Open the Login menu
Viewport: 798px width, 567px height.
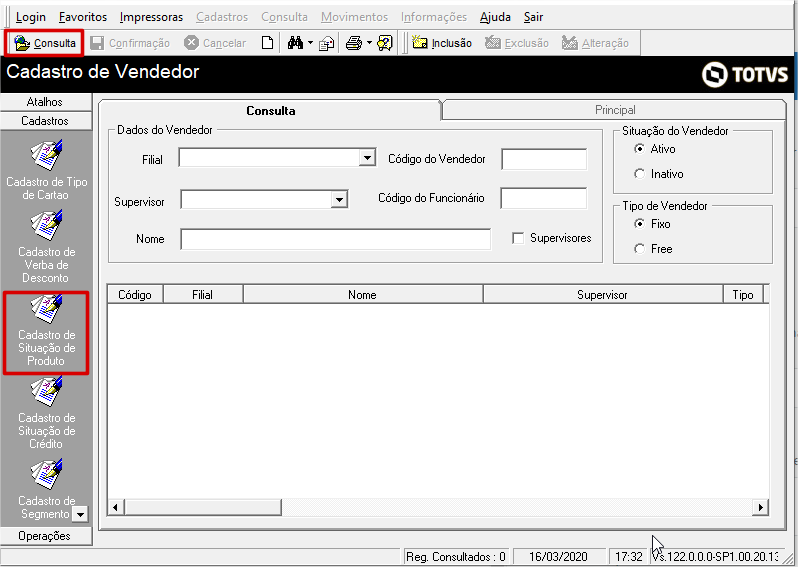pyautogui.click(x=31, y=17)
